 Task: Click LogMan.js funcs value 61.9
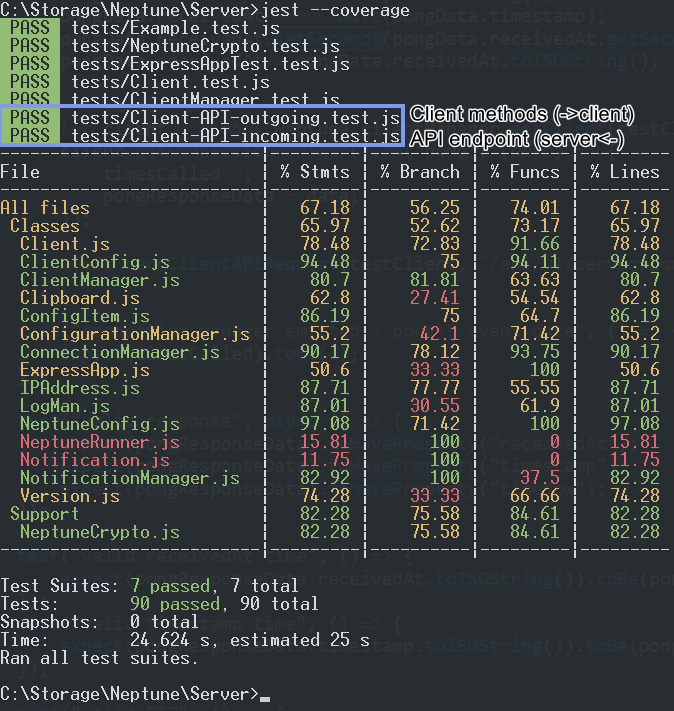[x=540, y=406]
